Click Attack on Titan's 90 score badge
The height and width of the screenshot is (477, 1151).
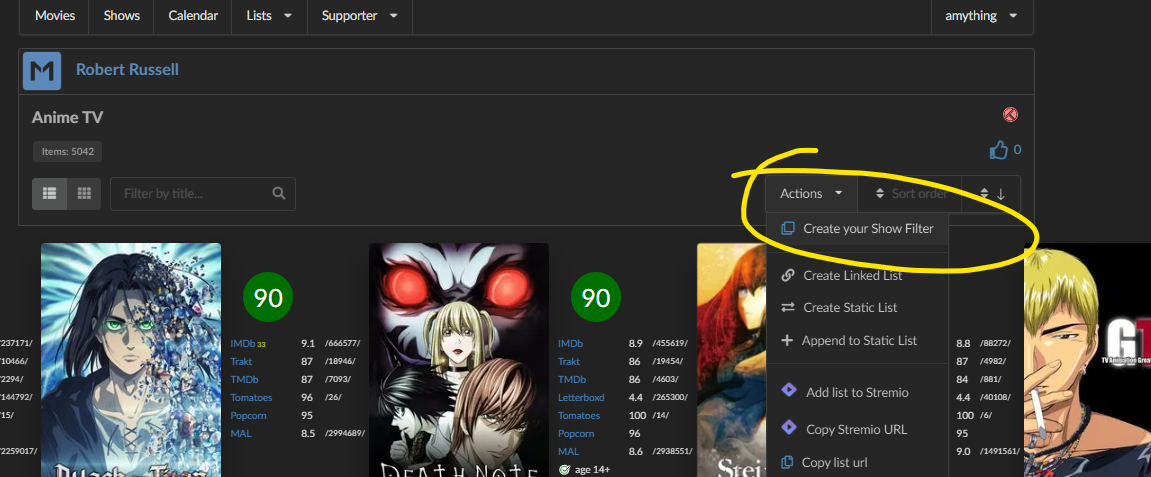(268, 297)
